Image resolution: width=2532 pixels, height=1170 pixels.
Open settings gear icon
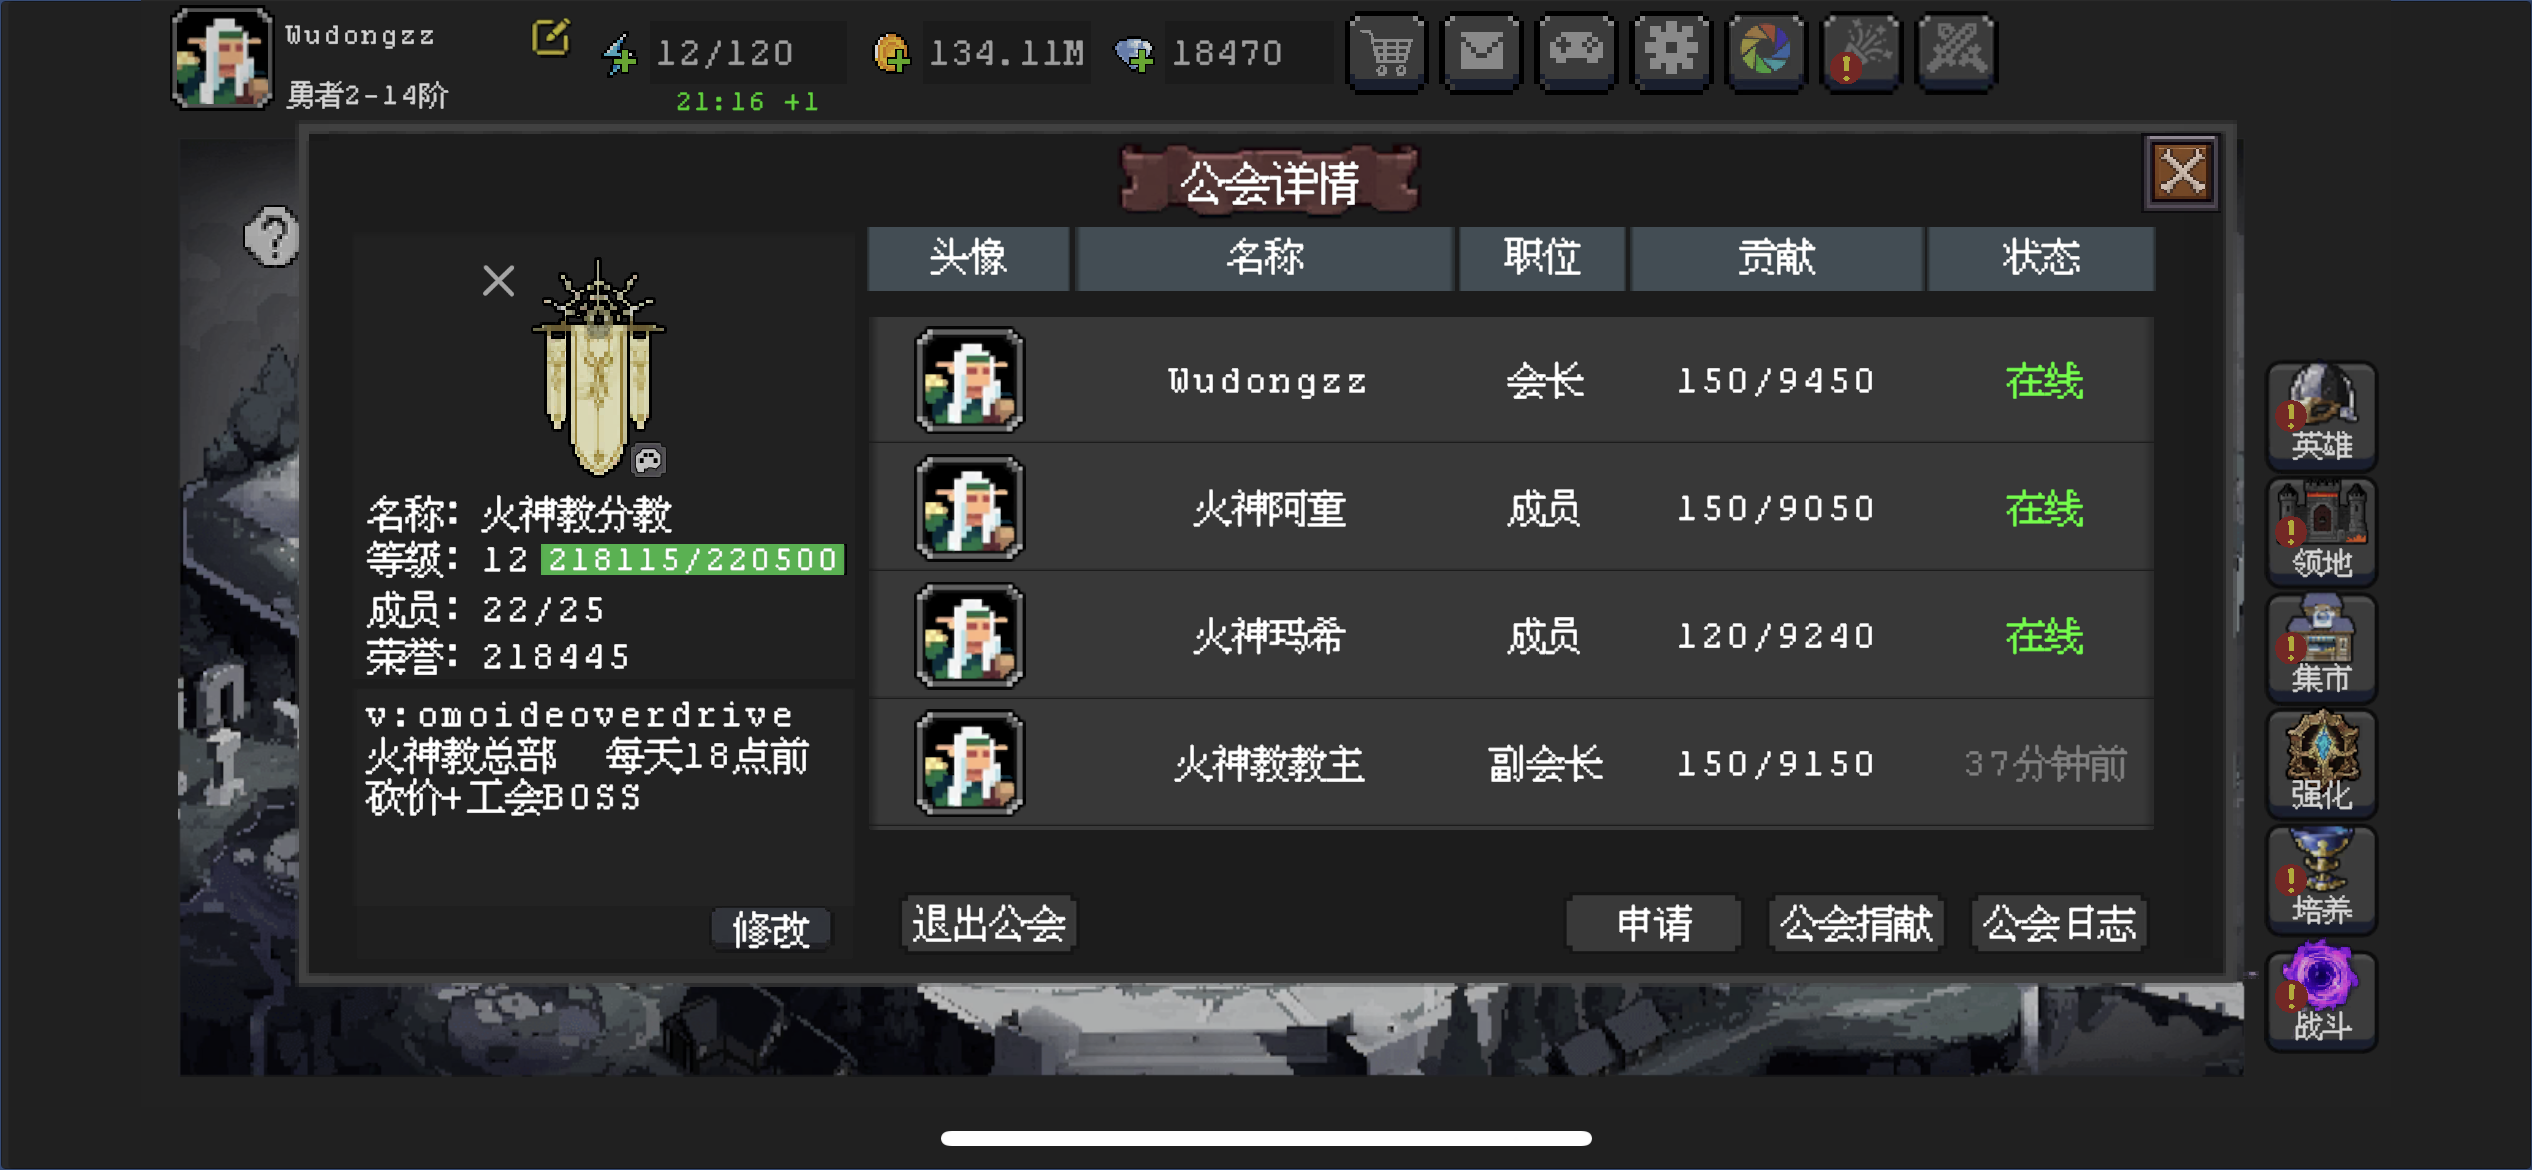(x=1671, y=52)
